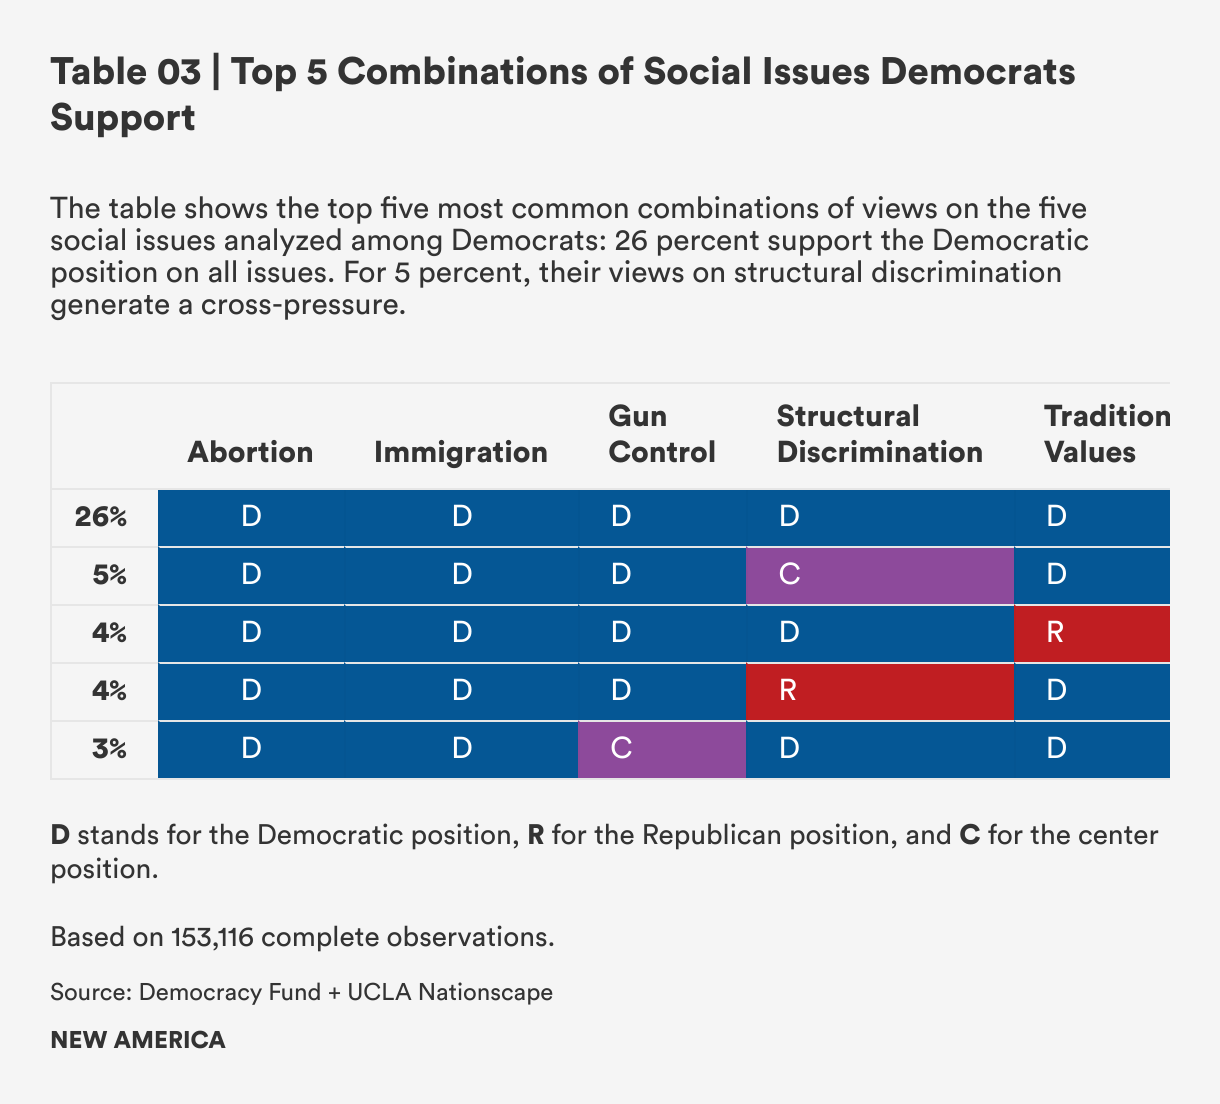This screenshot has height=1104, width=1220.
Task: Select the Immigration column header
Action: tap(460, 452)
